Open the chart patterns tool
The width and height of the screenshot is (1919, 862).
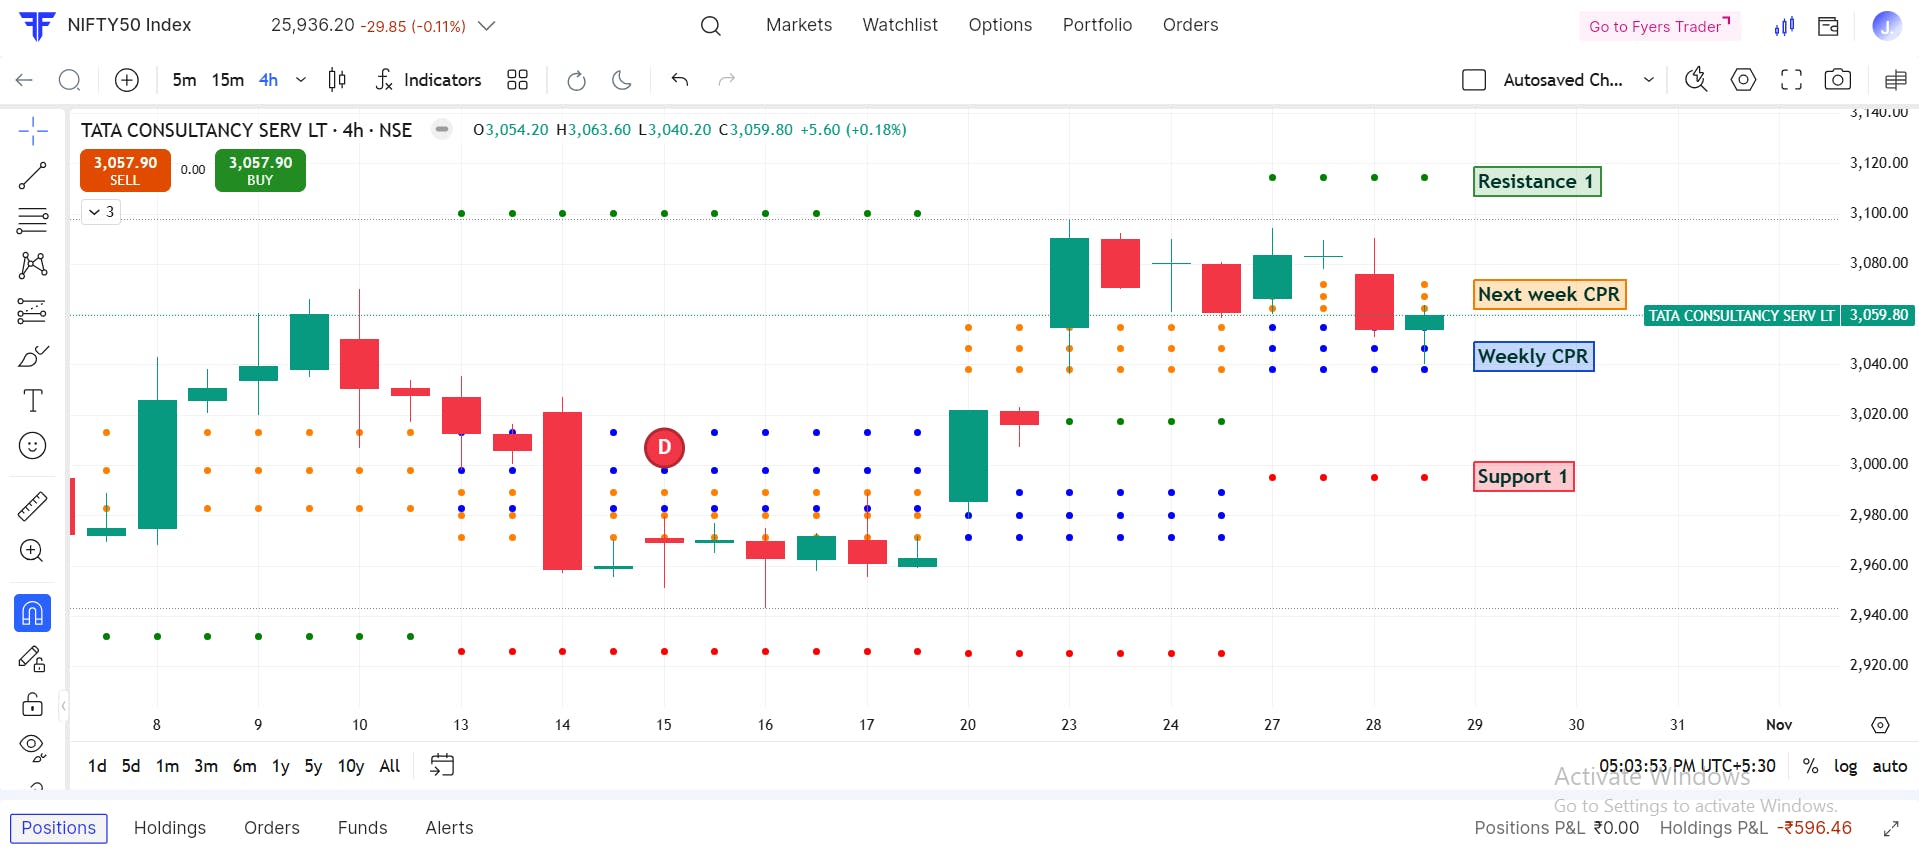click(33, 265)
